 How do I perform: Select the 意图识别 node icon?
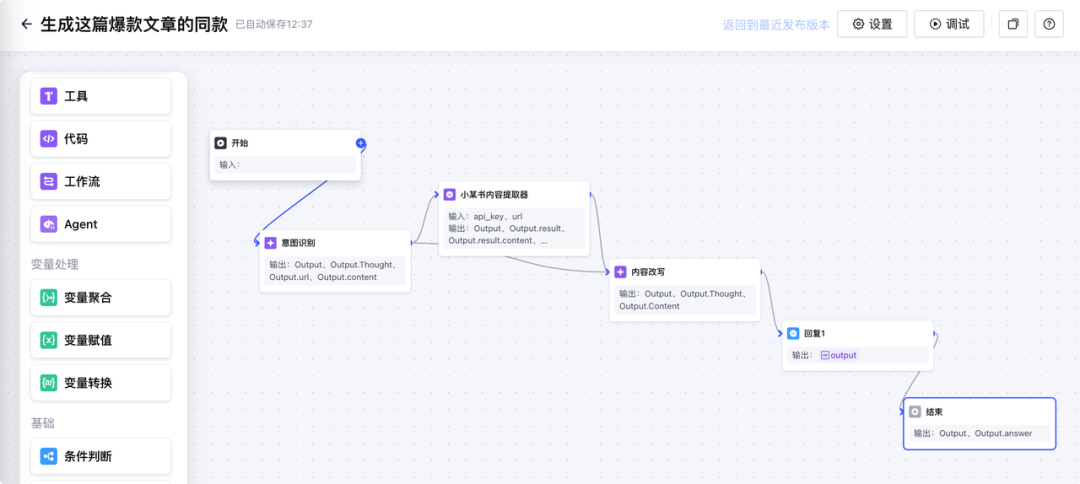[x=270, y=243]
